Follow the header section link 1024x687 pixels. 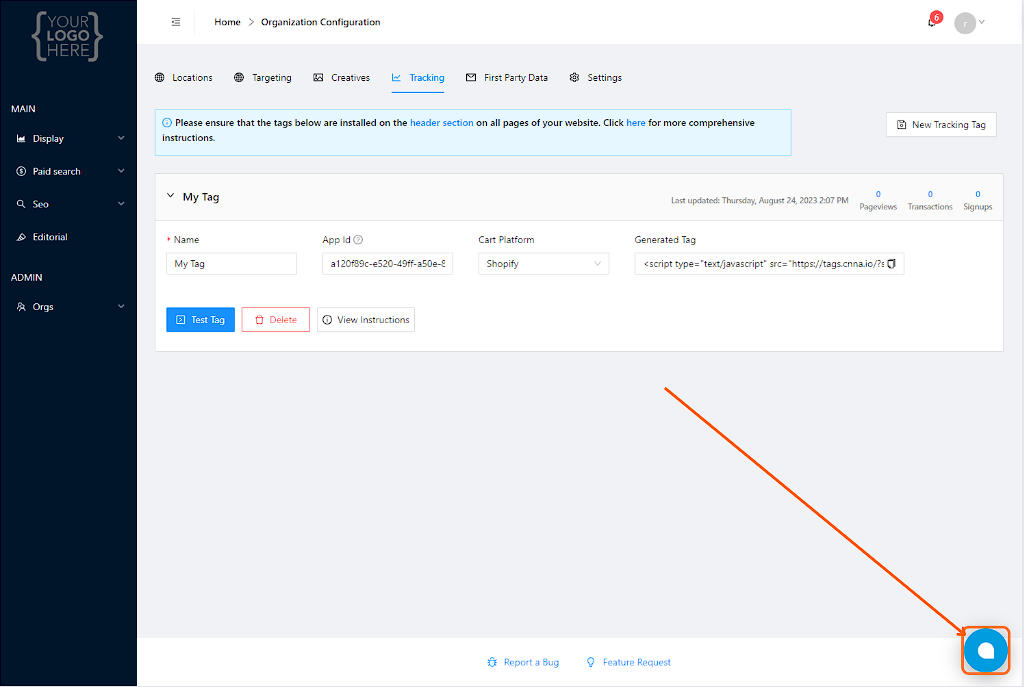click(441, 123)
